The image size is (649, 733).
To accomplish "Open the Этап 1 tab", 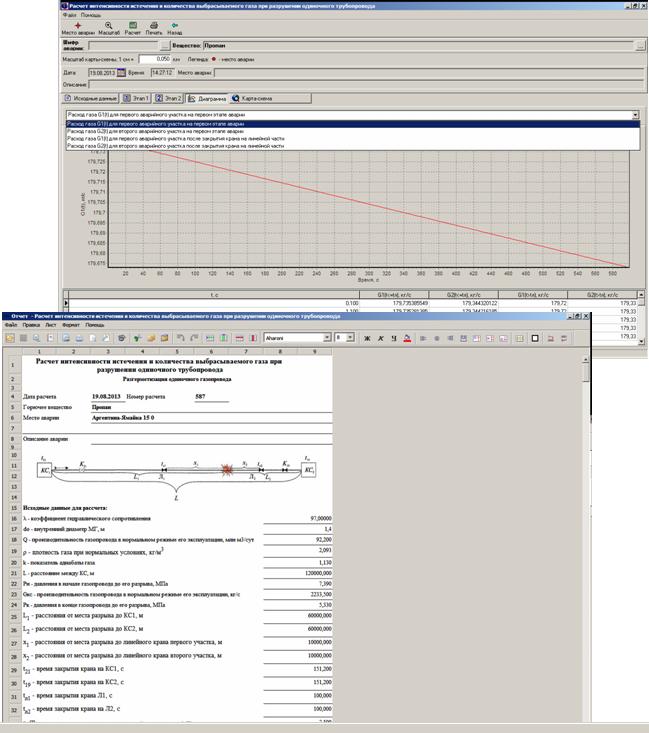I will pos(139,99).
